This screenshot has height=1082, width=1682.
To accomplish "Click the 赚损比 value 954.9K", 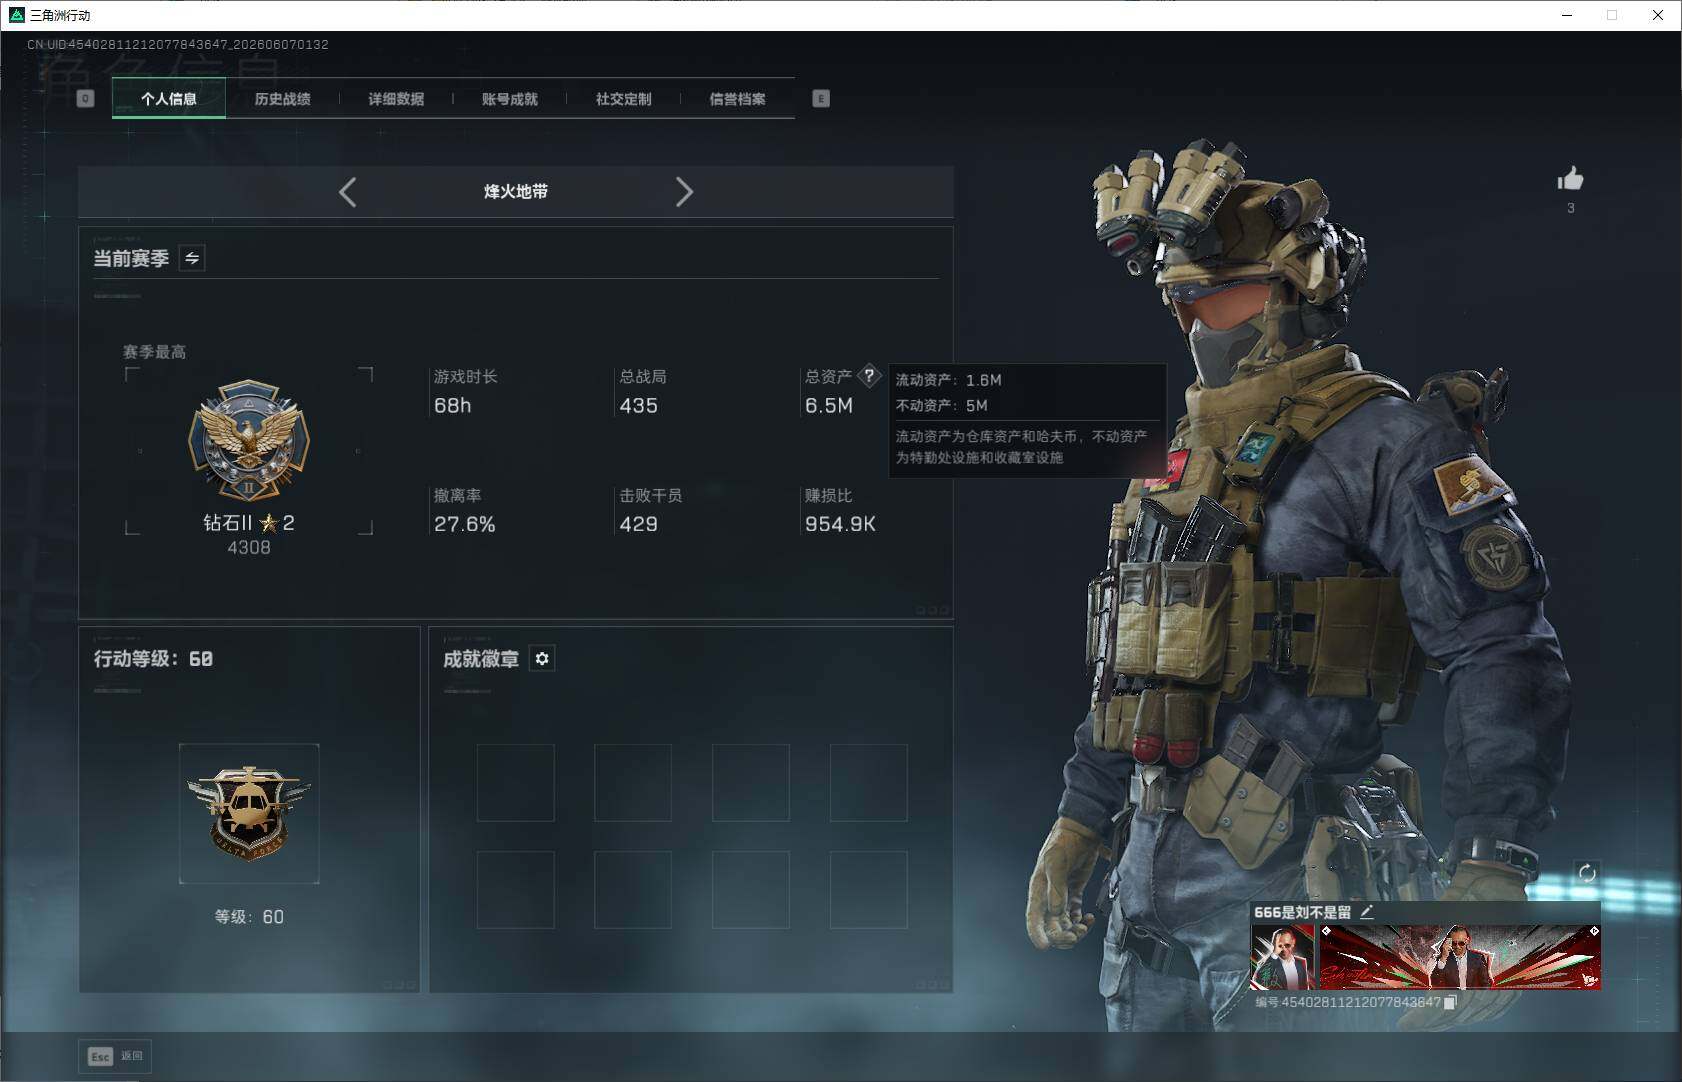I will coord(840,524).
